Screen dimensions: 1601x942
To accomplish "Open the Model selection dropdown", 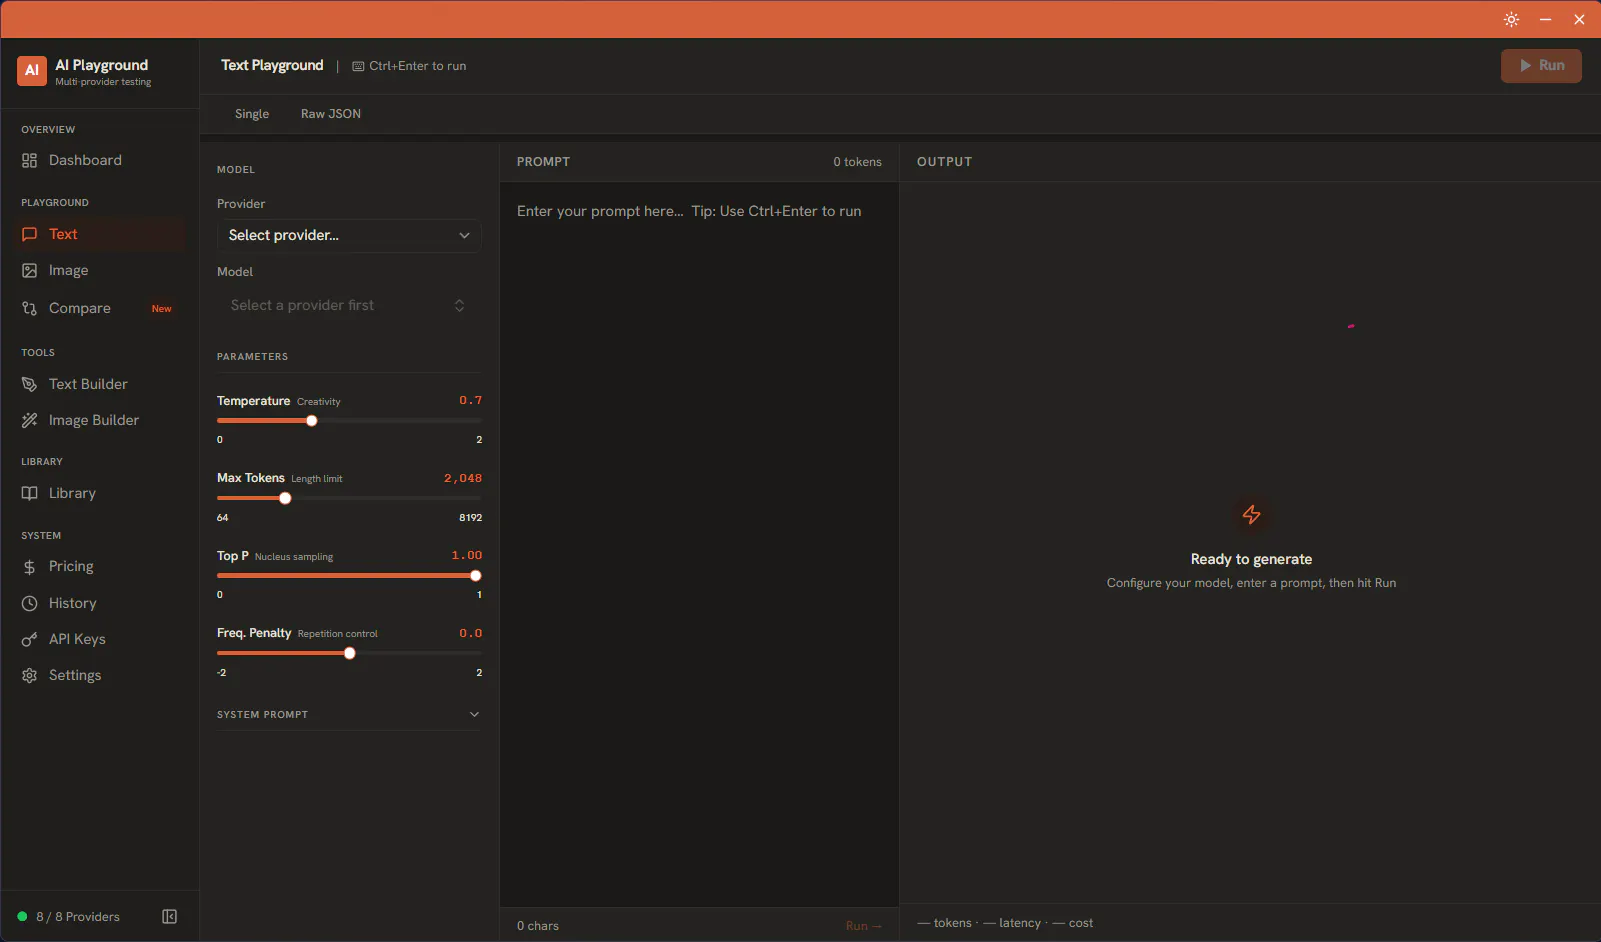I will (x=349, y=305).
